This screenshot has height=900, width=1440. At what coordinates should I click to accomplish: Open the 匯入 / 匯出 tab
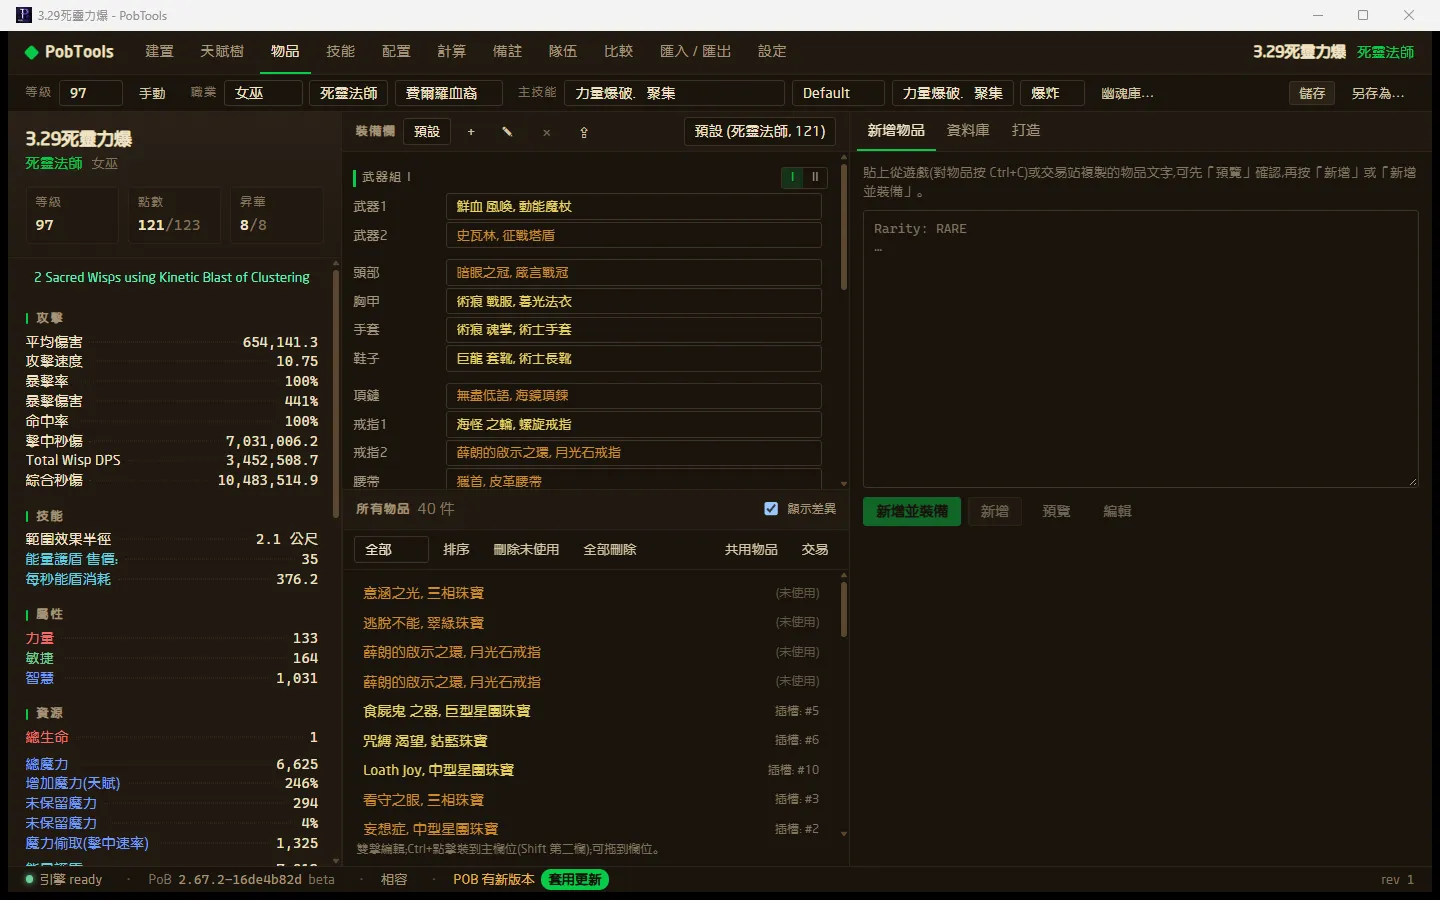pos(695,52)
